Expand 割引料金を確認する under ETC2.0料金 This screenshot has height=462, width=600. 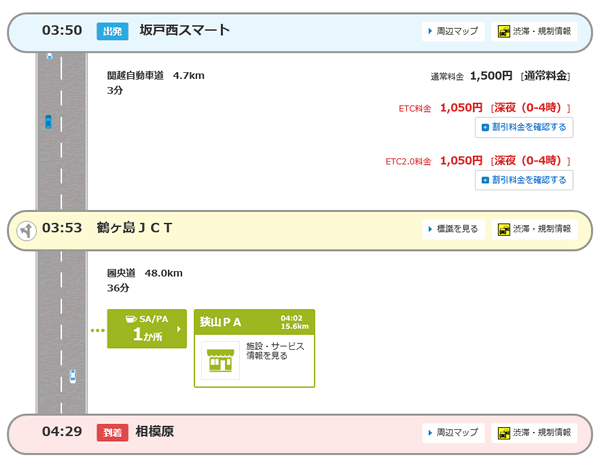coord(524,180)
